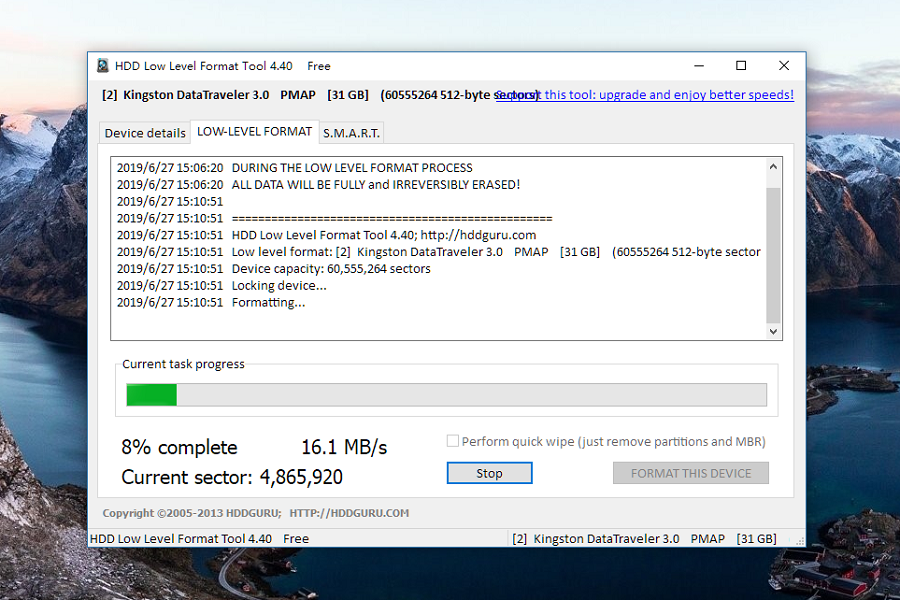Minimize the HDD Low Level Format Tool window
Screen dimensions: 900x600
point(699,66)
